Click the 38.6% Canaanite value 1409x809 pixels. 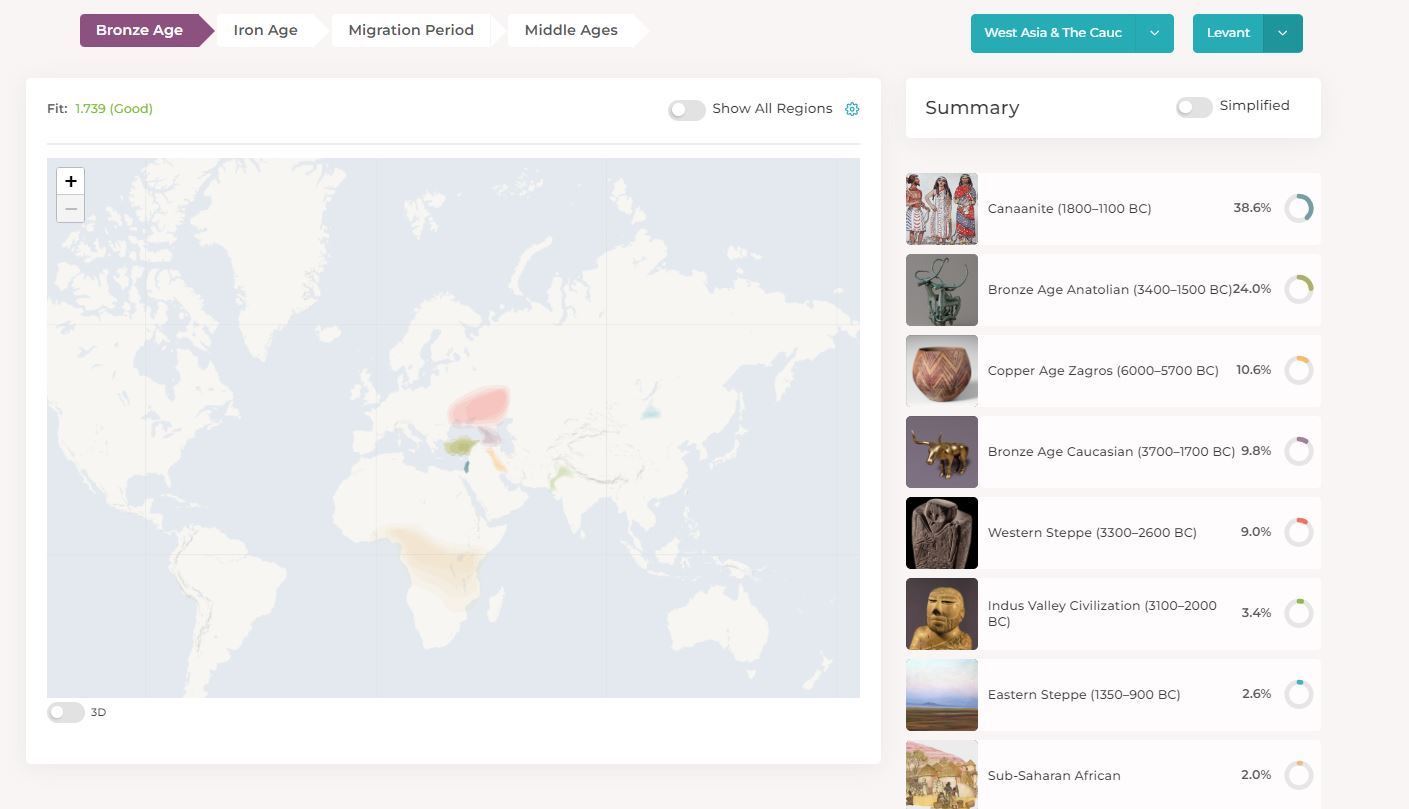1252,208
